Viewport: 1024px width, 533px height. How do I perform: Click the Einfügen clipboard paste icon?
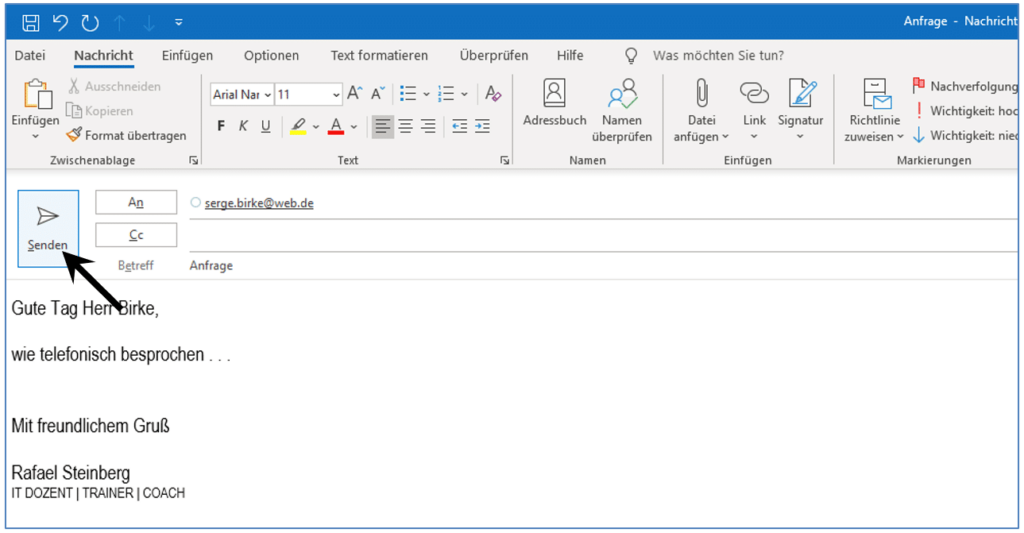click(37, 95)
